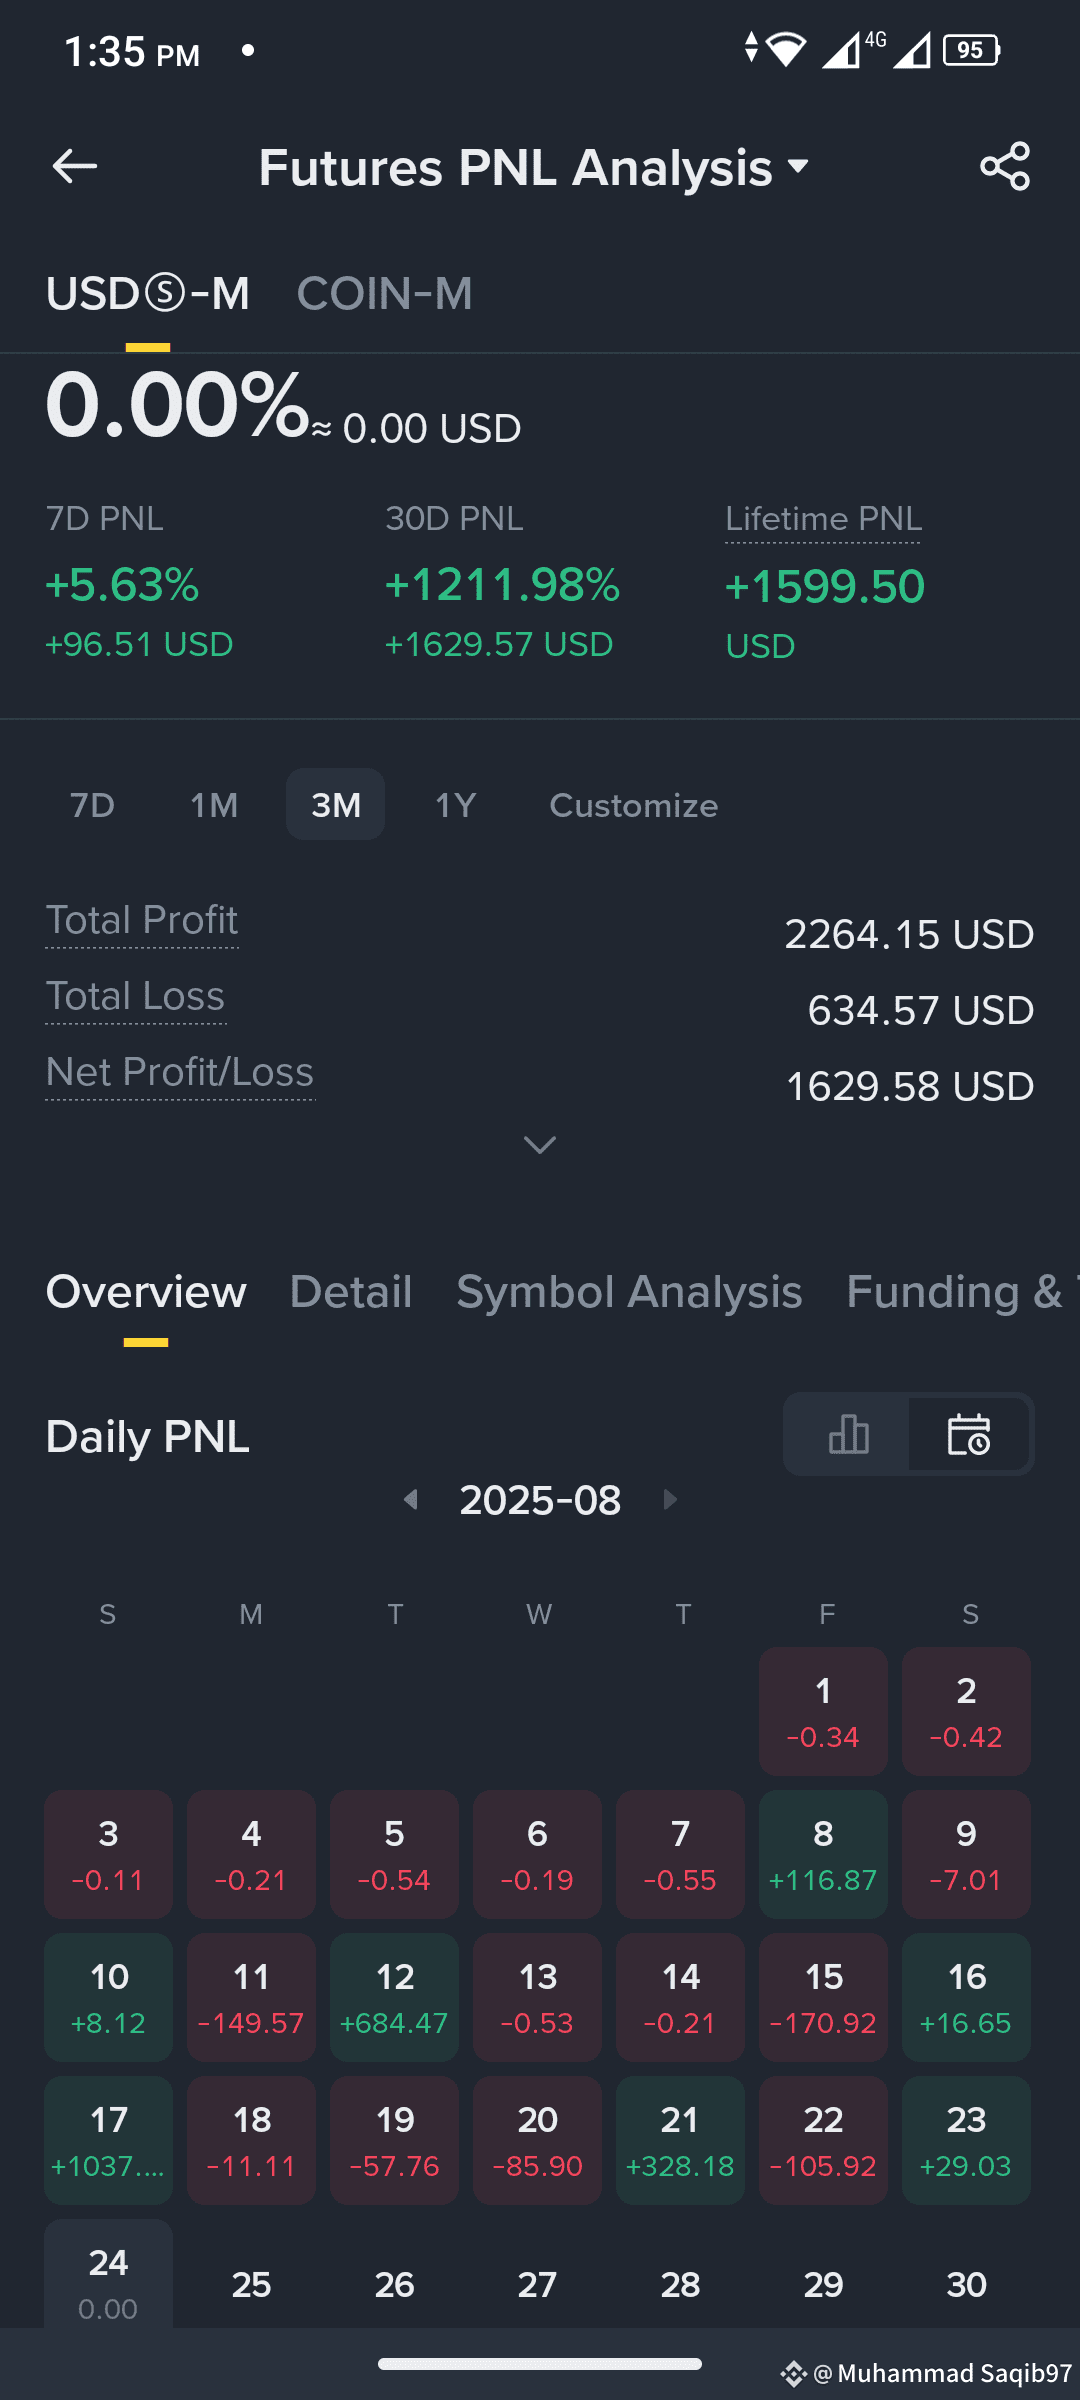
Task: Switch Daily PNL to bar chart view
Action: click(848, 1434)
